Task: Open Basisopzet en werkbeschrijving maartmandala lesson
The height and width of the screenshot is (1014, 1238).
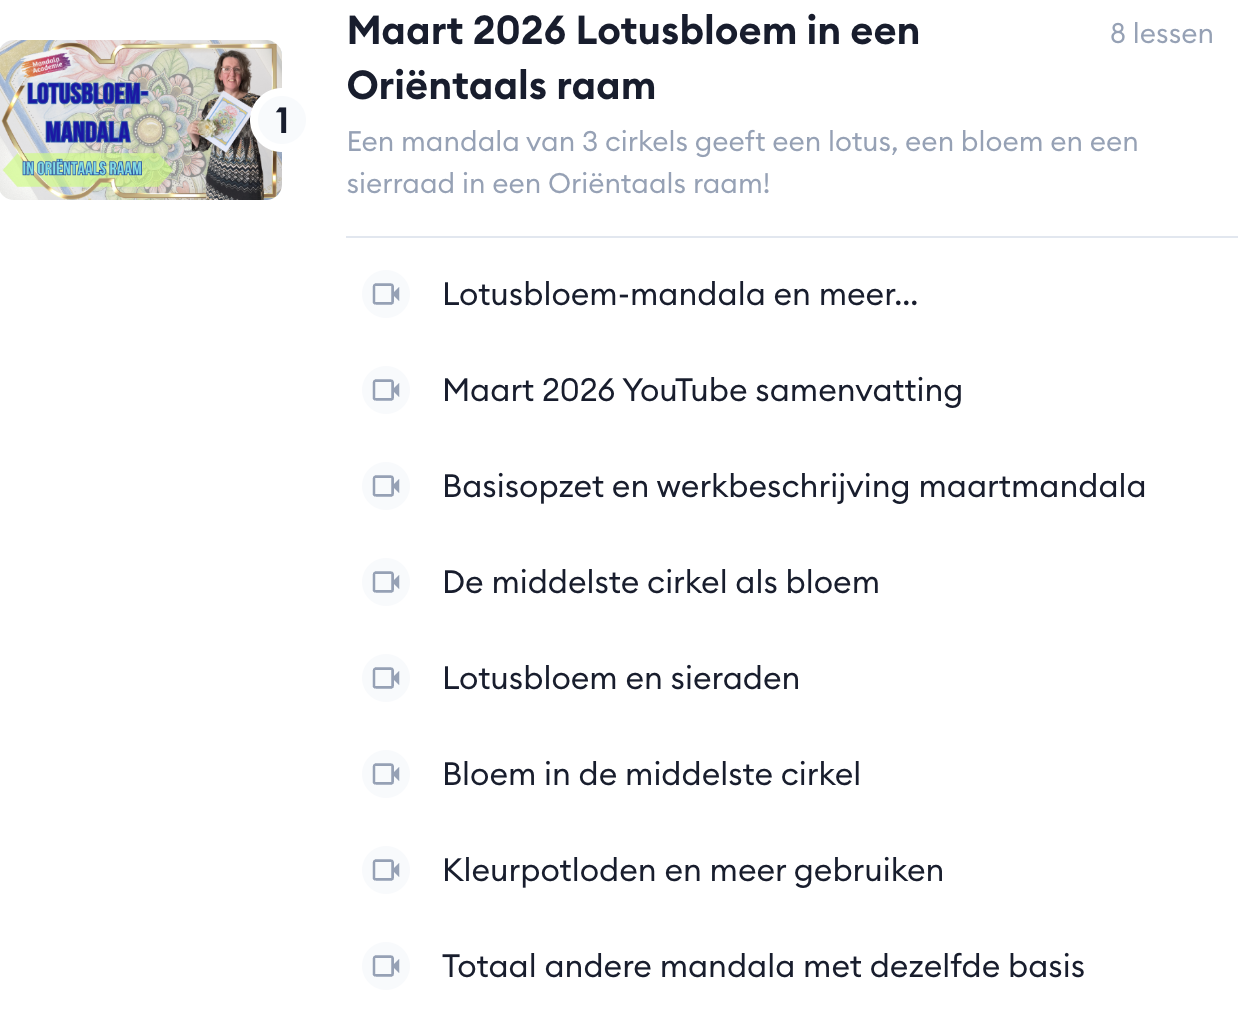Action: (794, 486)
